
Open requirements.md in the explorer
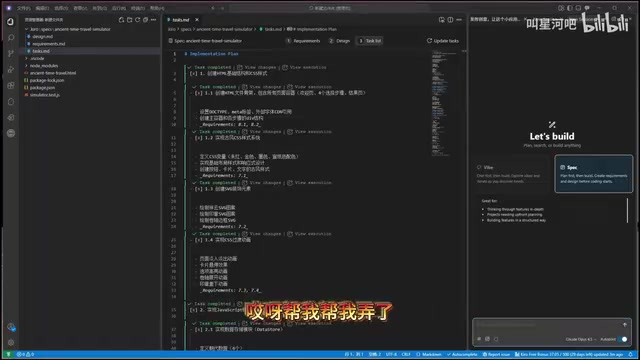coord(49,44)
